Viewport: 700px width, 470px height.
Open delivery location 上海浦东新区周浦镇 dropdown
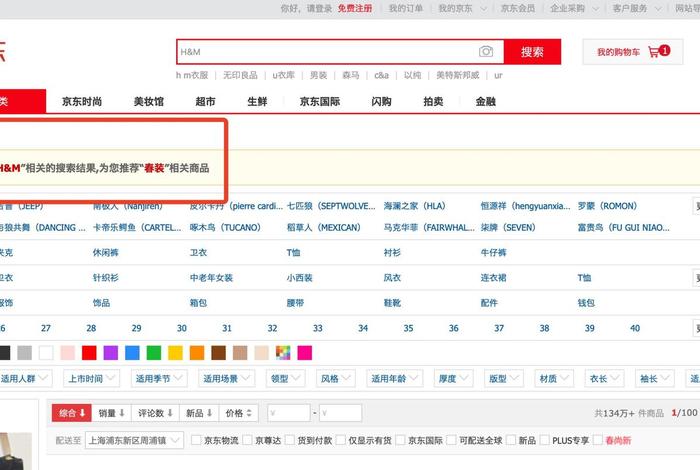134,440
